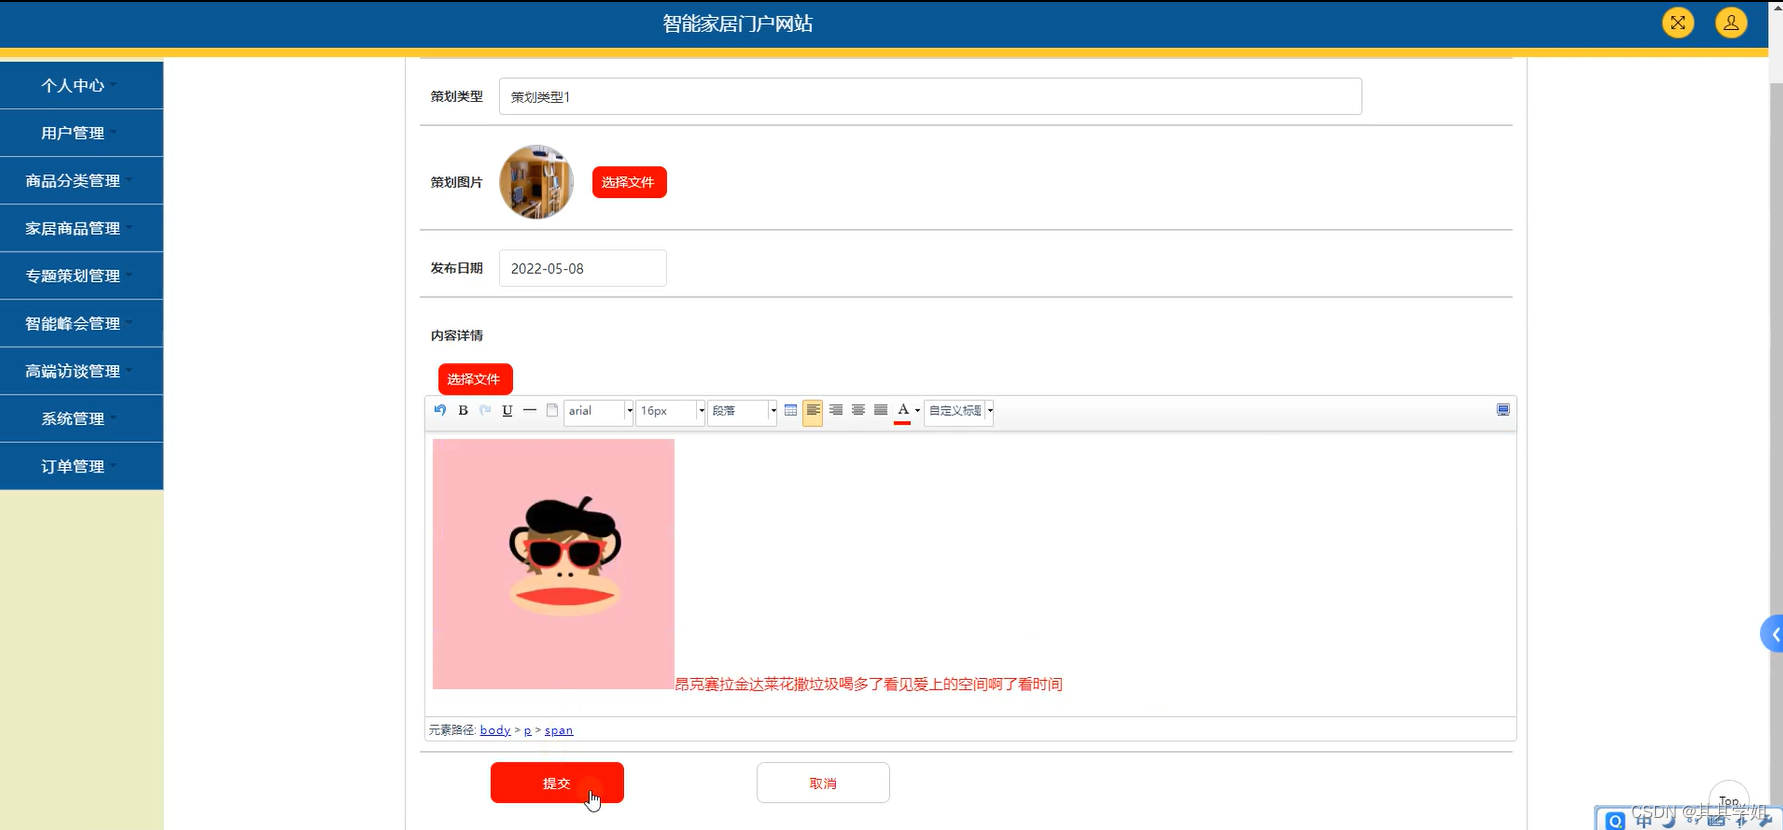Expand the 用户管理 menu
This screenshot has height=830, width=1783.
[81, 133]
